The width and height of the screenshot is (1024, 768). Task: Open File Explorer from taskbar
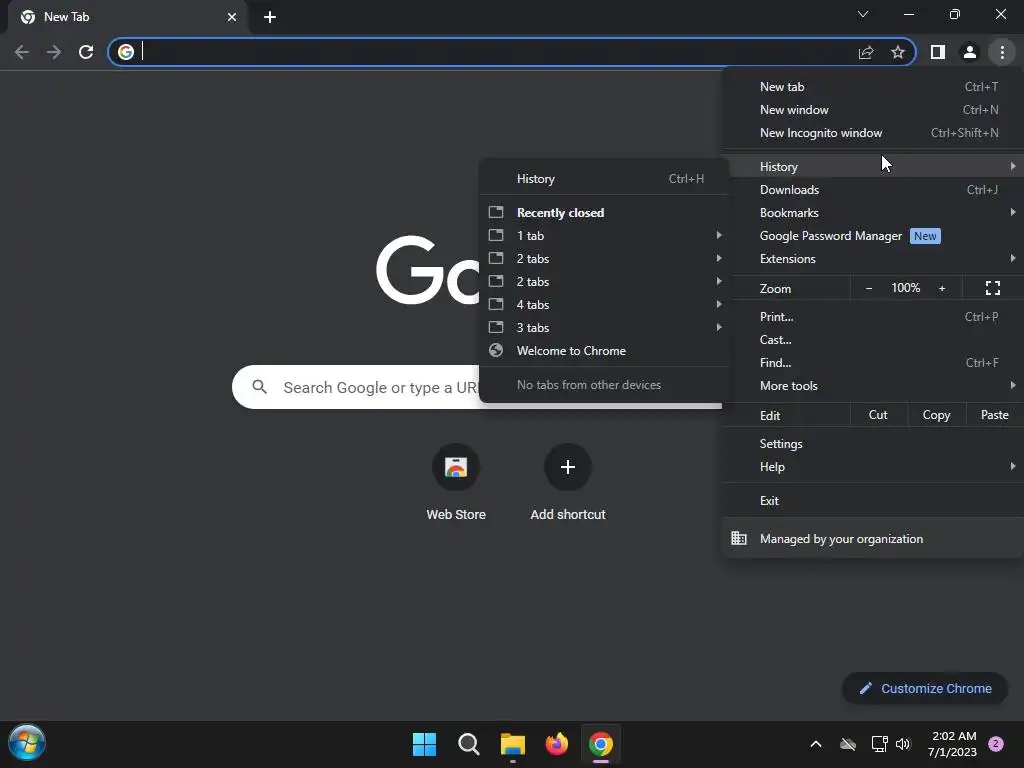[513, 744]
